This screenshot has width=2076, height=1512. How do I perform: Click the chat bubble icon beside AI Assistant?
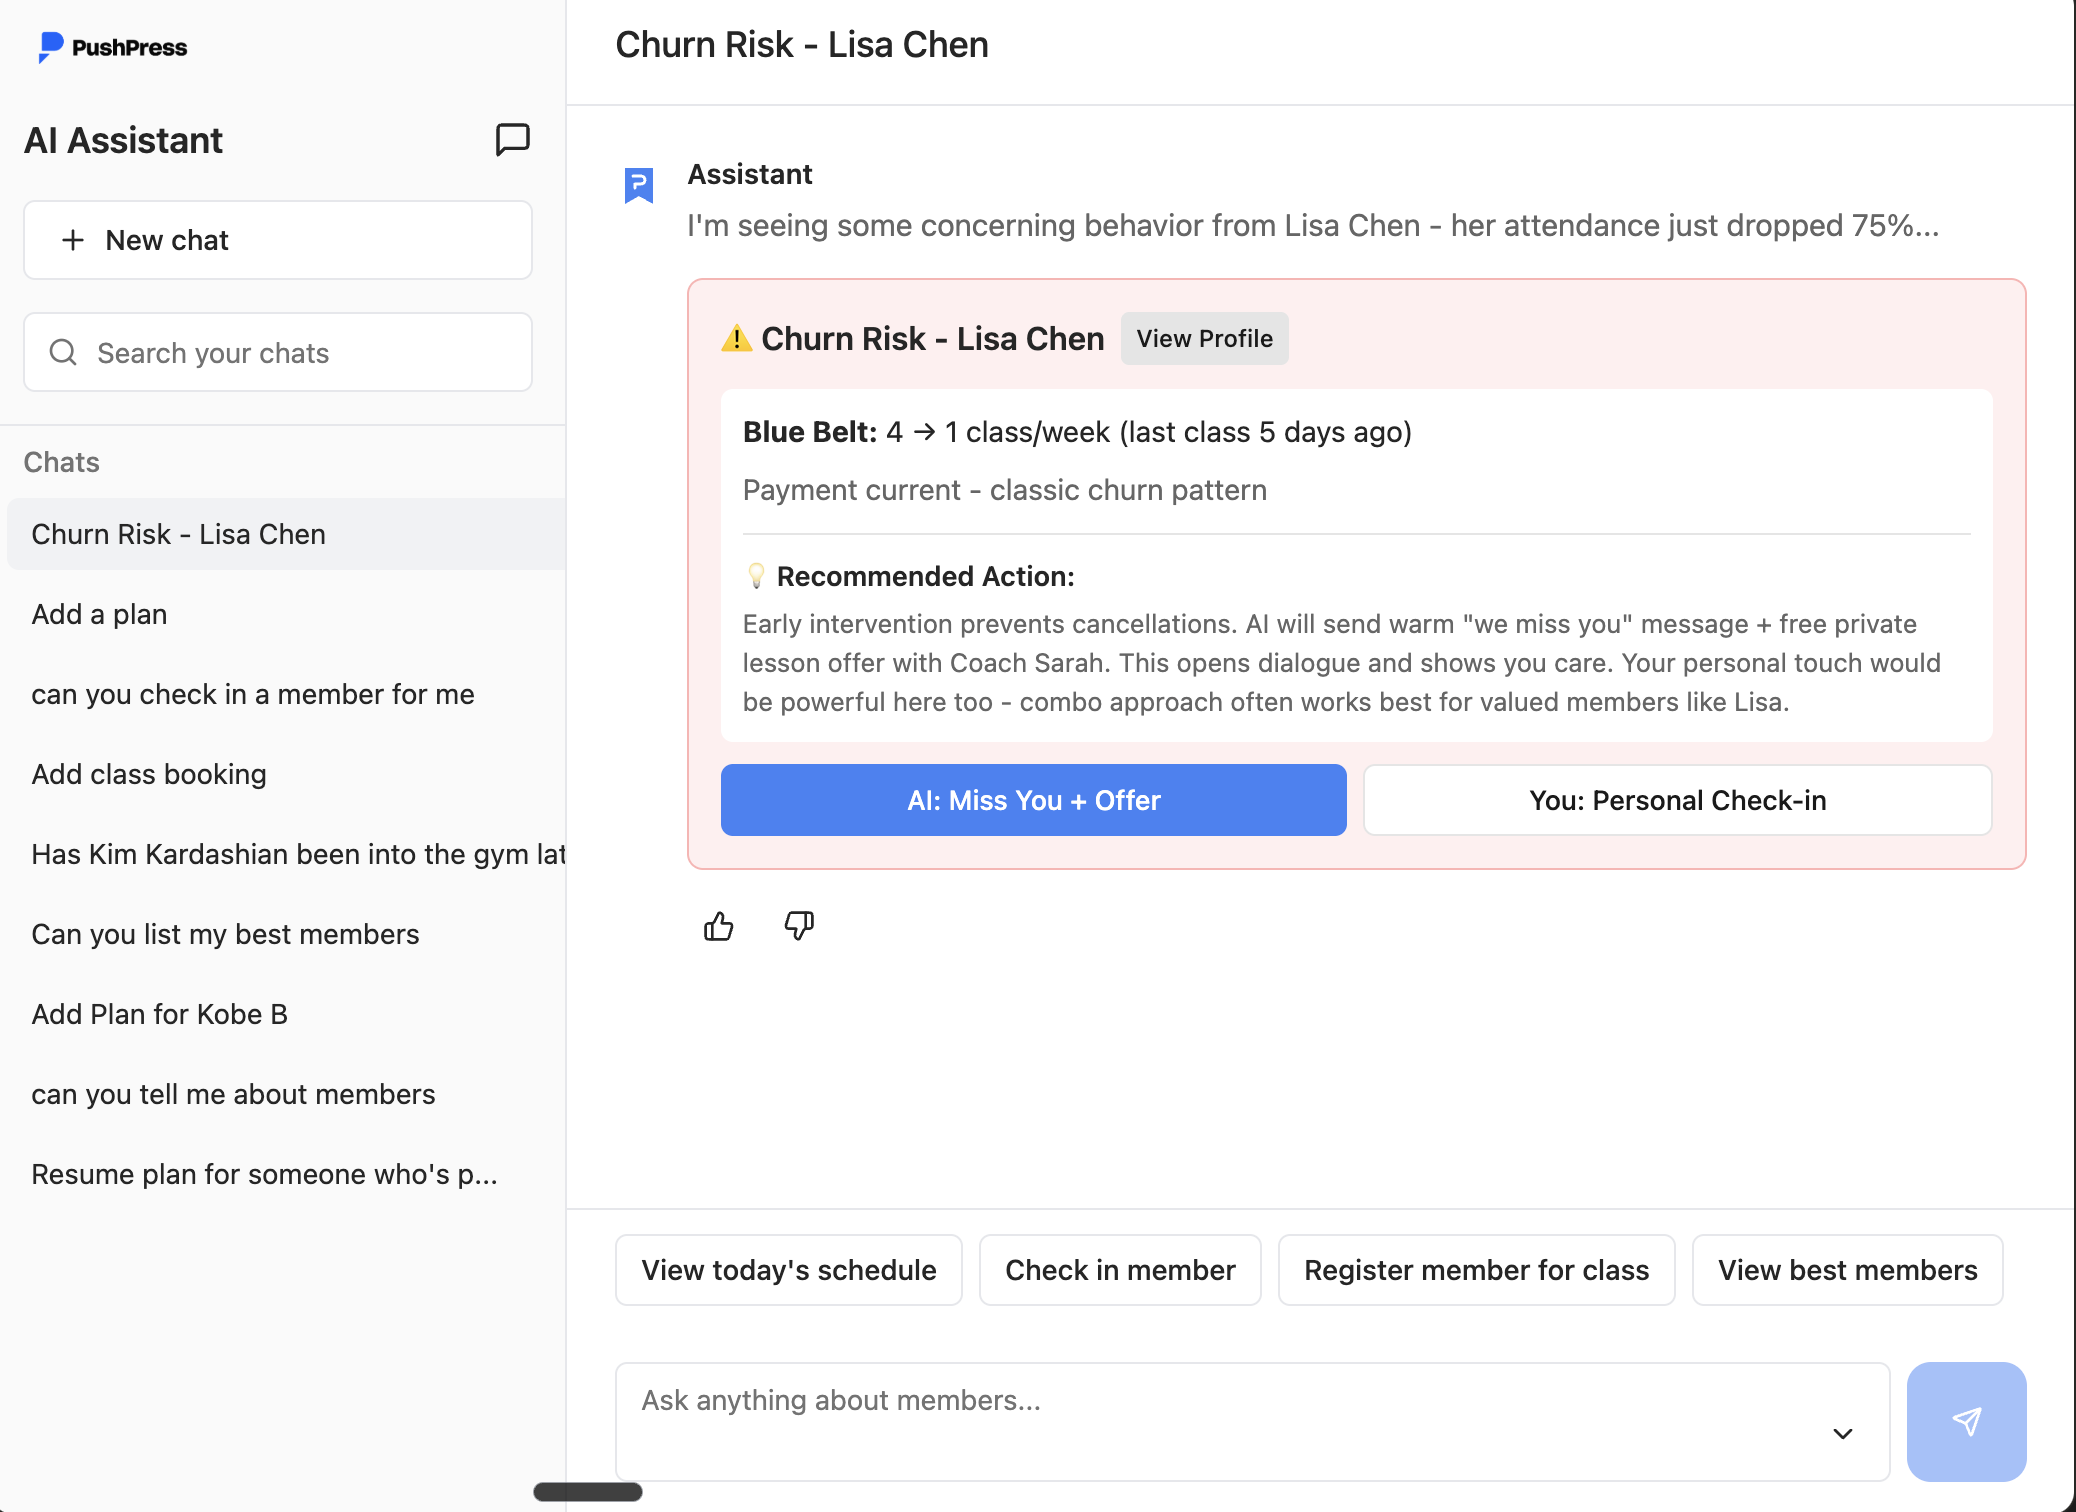coord(512,140)
